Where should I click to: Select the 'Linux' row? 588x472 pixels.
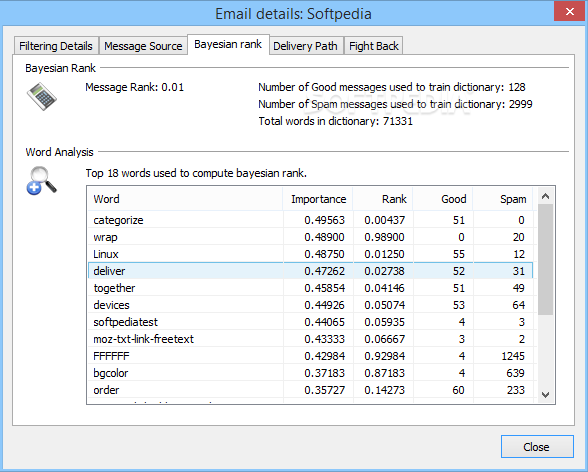tap(310, 254)
